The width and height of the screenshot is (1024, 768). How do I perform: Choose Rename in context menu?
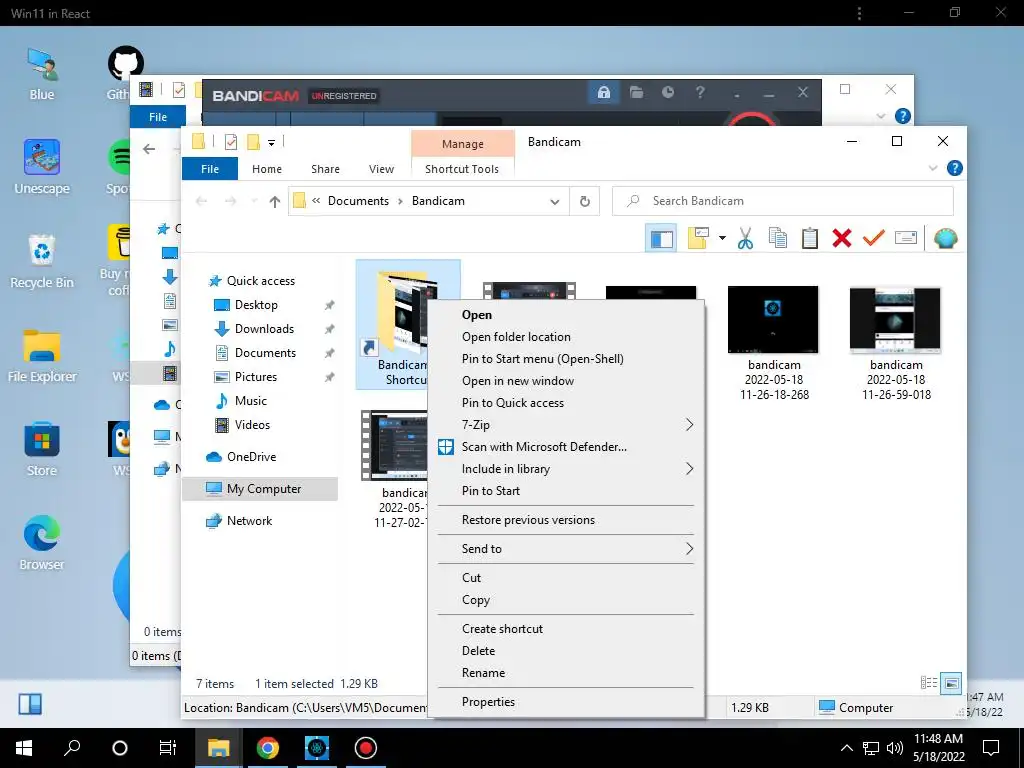pyautogui.click(x=566, y=673)
